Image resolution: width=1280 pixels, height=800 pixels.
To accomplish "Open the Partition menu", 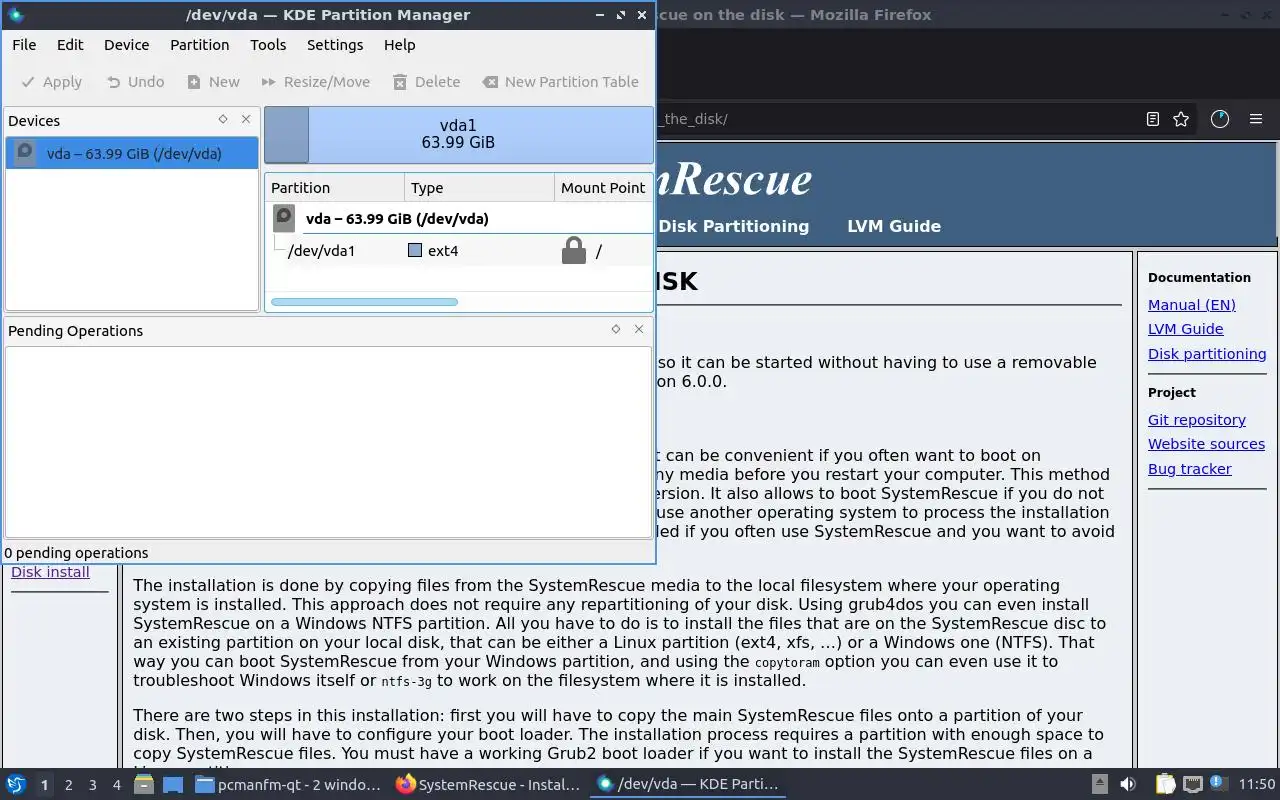I will pyautogui.click(x=199, y=45).
